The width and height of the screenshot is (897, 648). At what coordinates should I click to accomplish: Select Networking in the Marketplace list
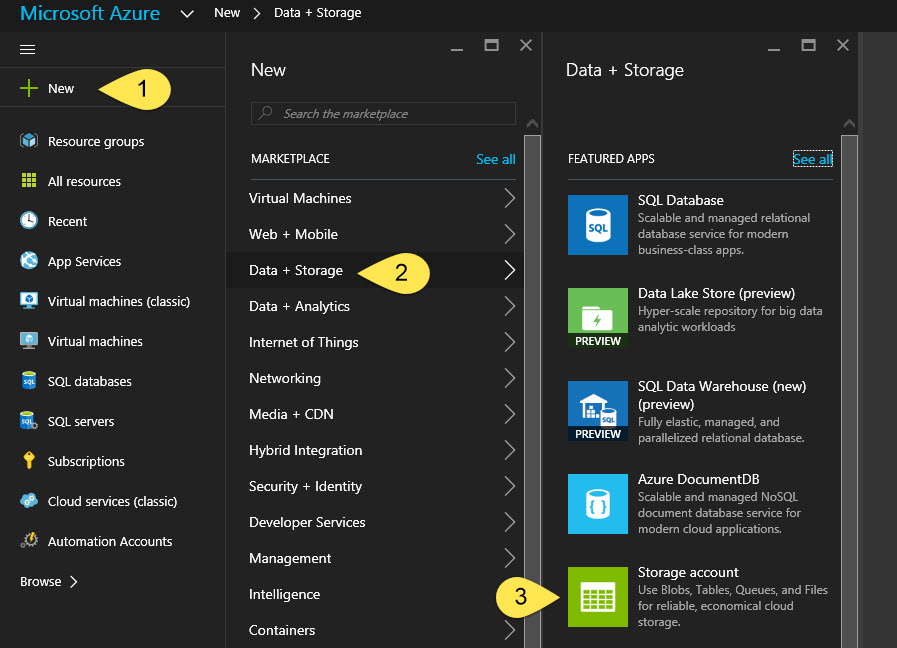click(285, 378)
